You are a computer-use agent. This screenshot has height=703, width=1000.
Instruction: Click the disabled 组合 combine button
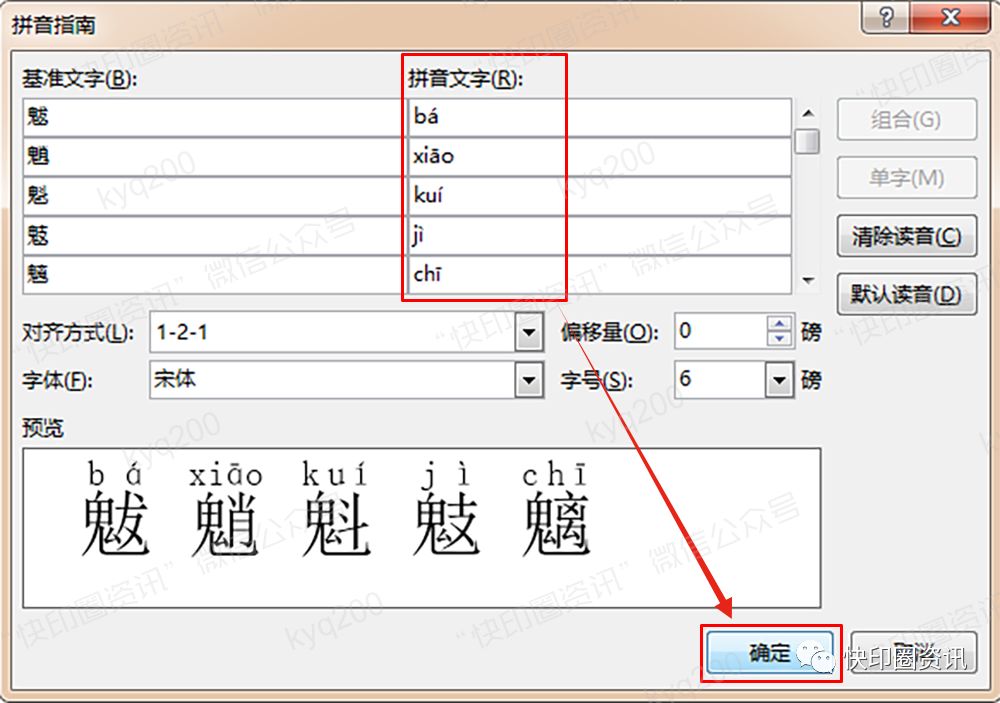906,120
